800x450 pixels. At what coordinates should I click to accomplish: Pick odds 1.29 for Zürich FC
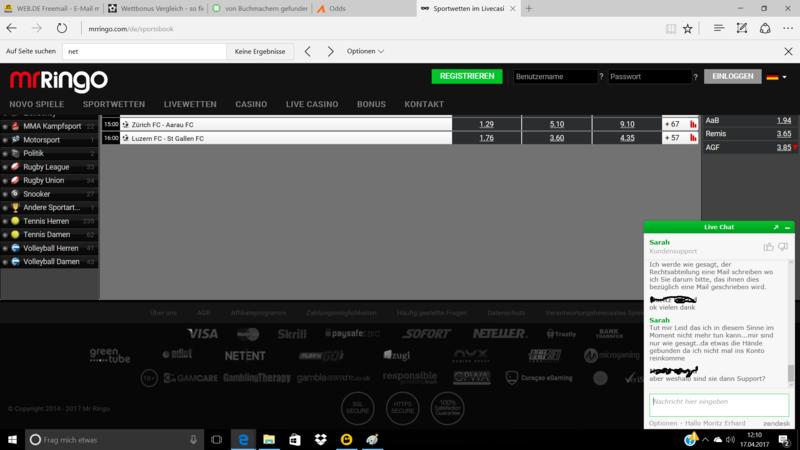point(487,124)
